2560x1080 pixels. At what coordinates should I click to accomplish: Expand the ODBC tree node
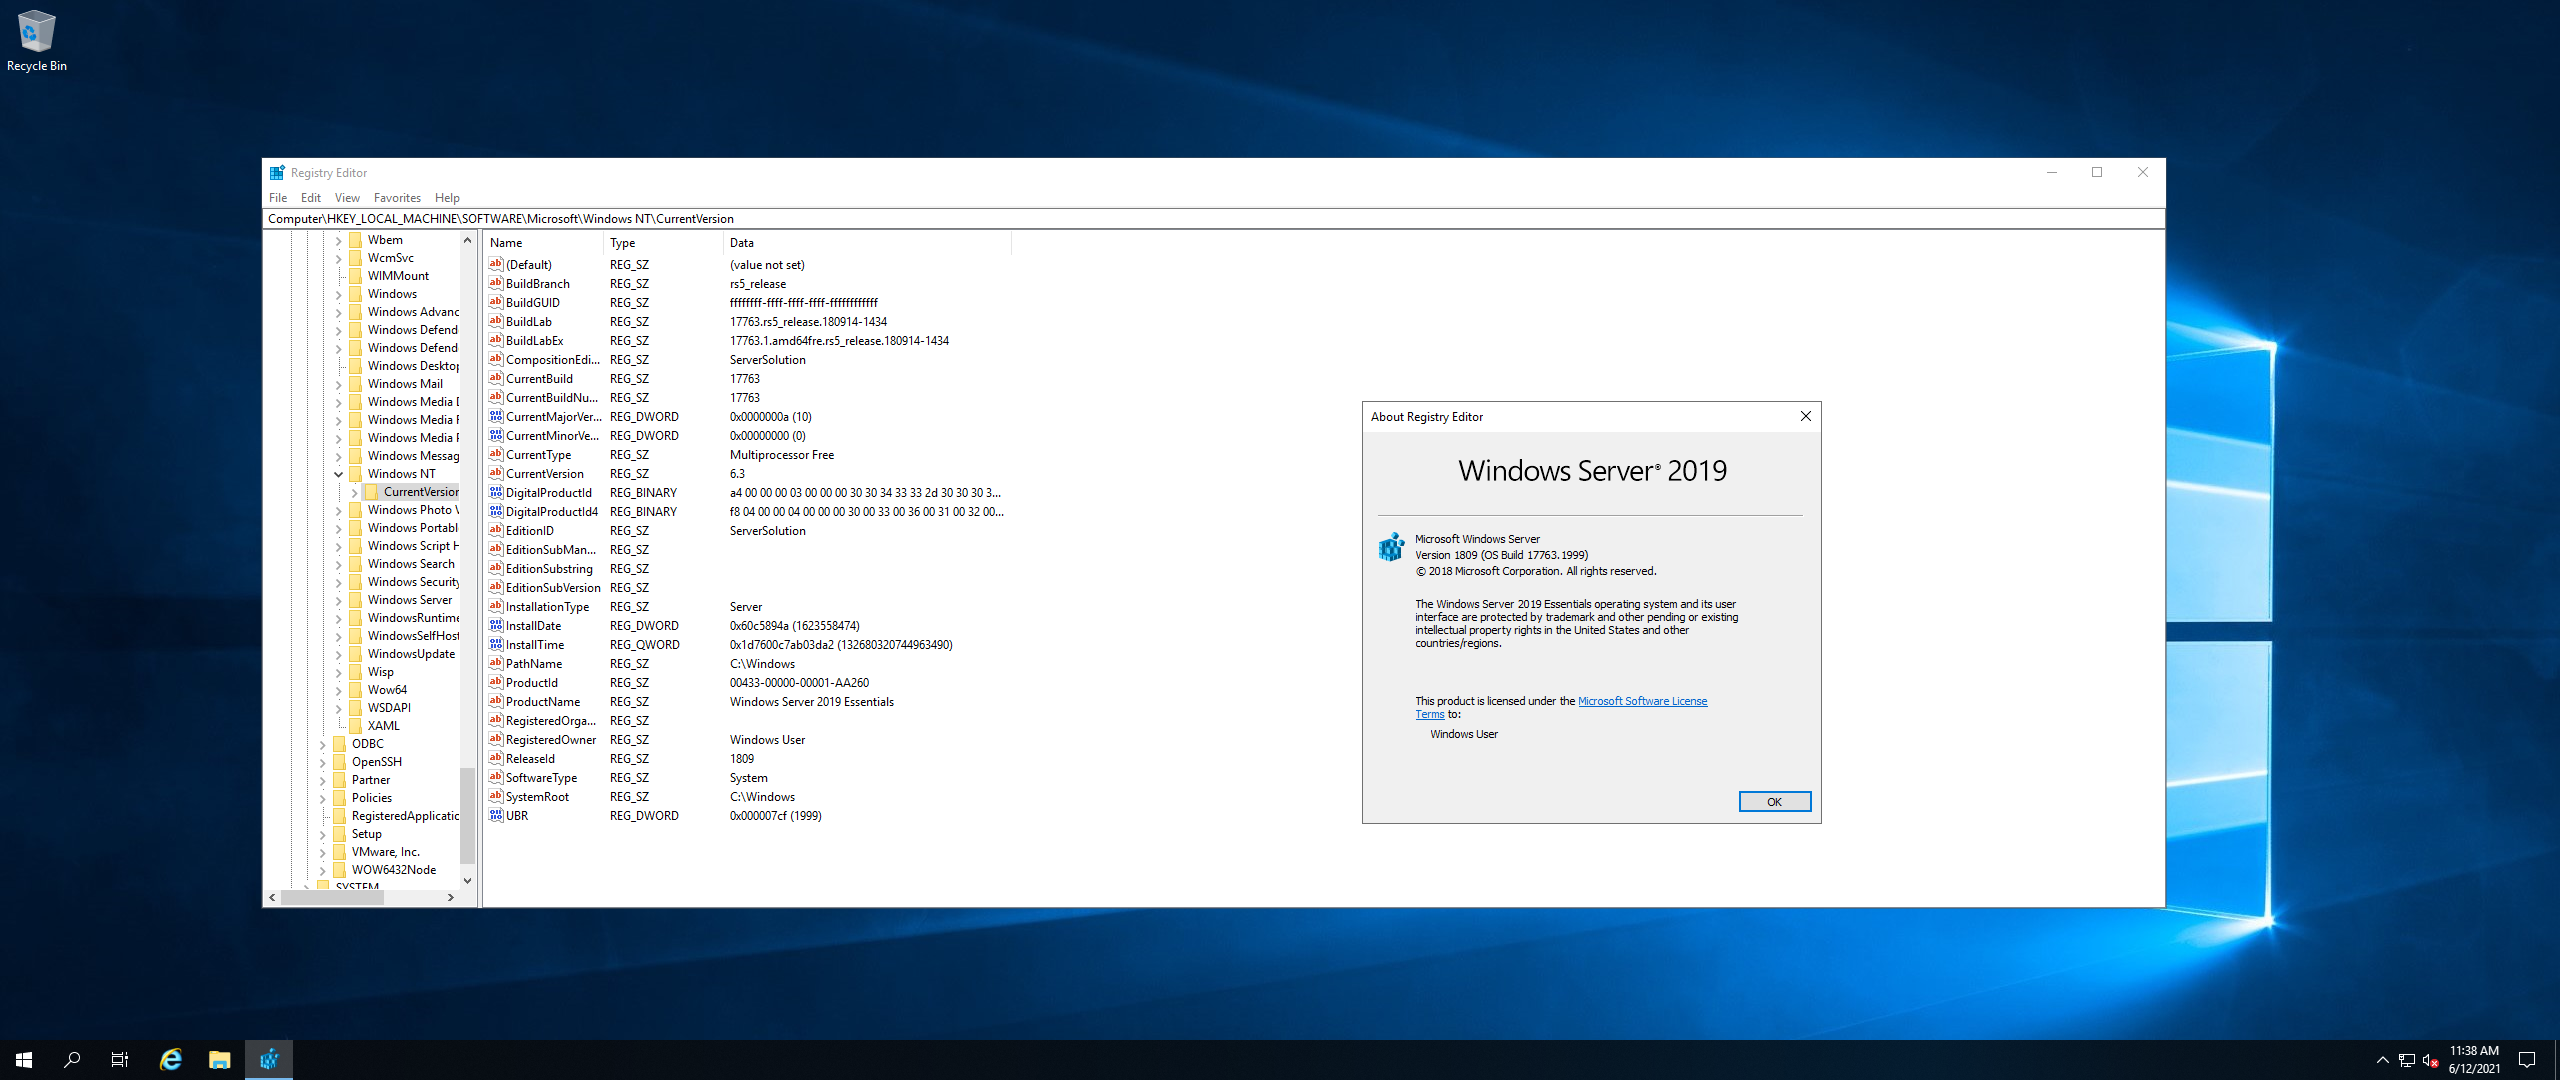click(322, 744)
